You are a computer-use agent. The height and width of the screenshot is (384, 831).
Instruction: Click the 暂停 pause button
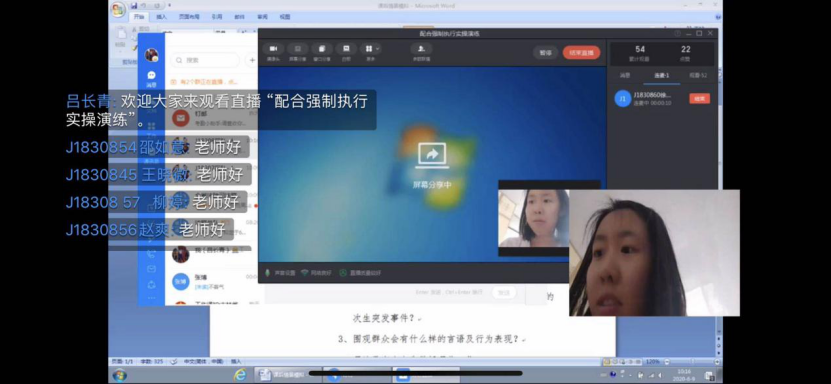[x=546, y=52]
